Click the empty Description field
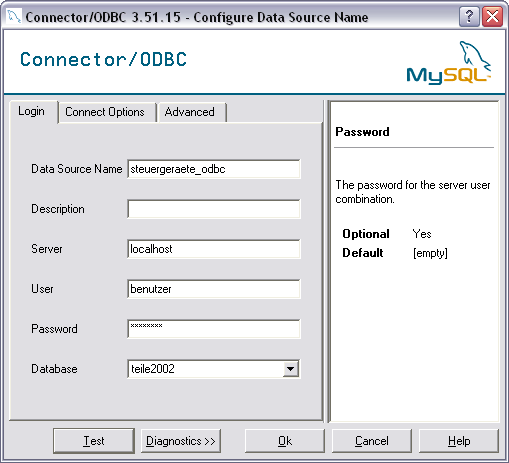The width and height of the screenshot is (509, 463). point(214,209)
